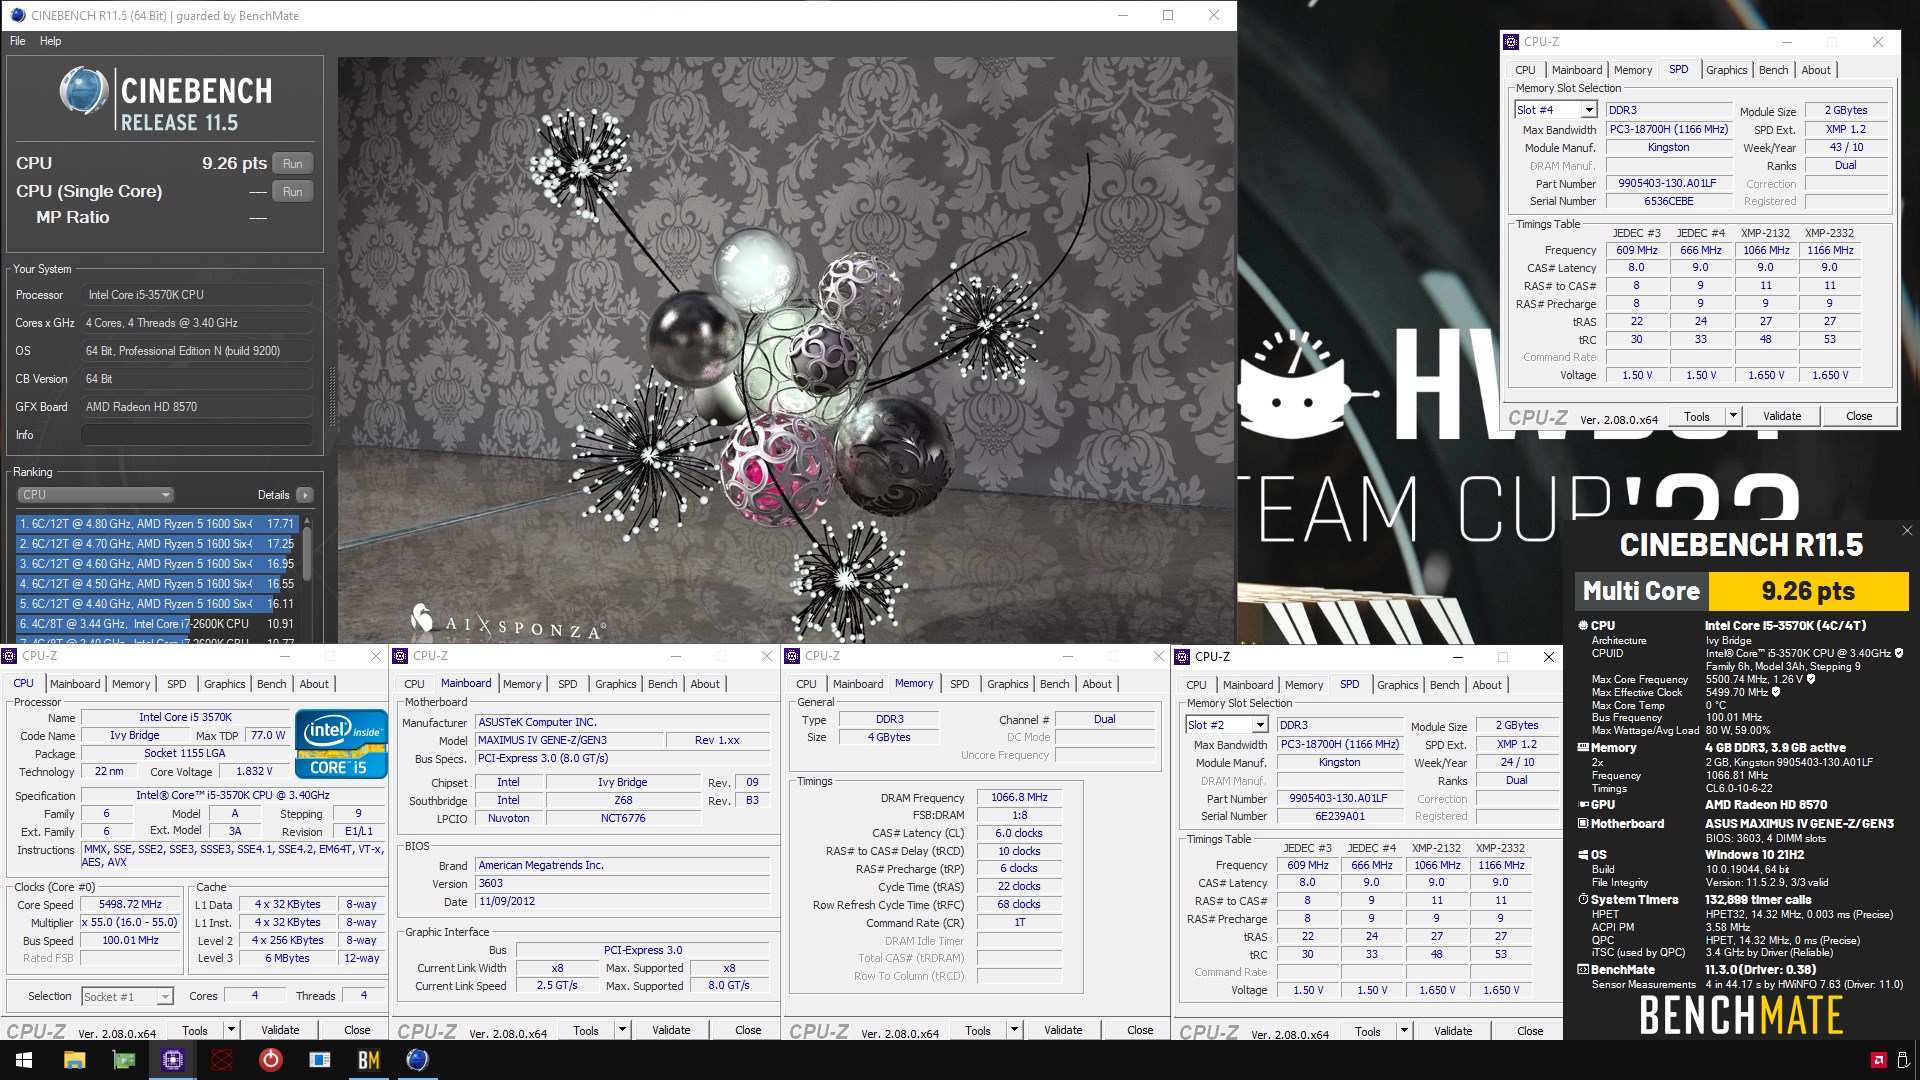
Task: Click DRAM Frequency 1066.8 MHz value
Action: [1020, 798]
